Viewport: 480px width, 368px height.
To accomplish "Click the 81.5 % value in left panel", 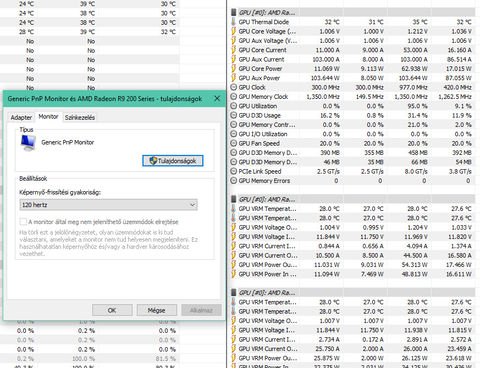I will 166,359.
